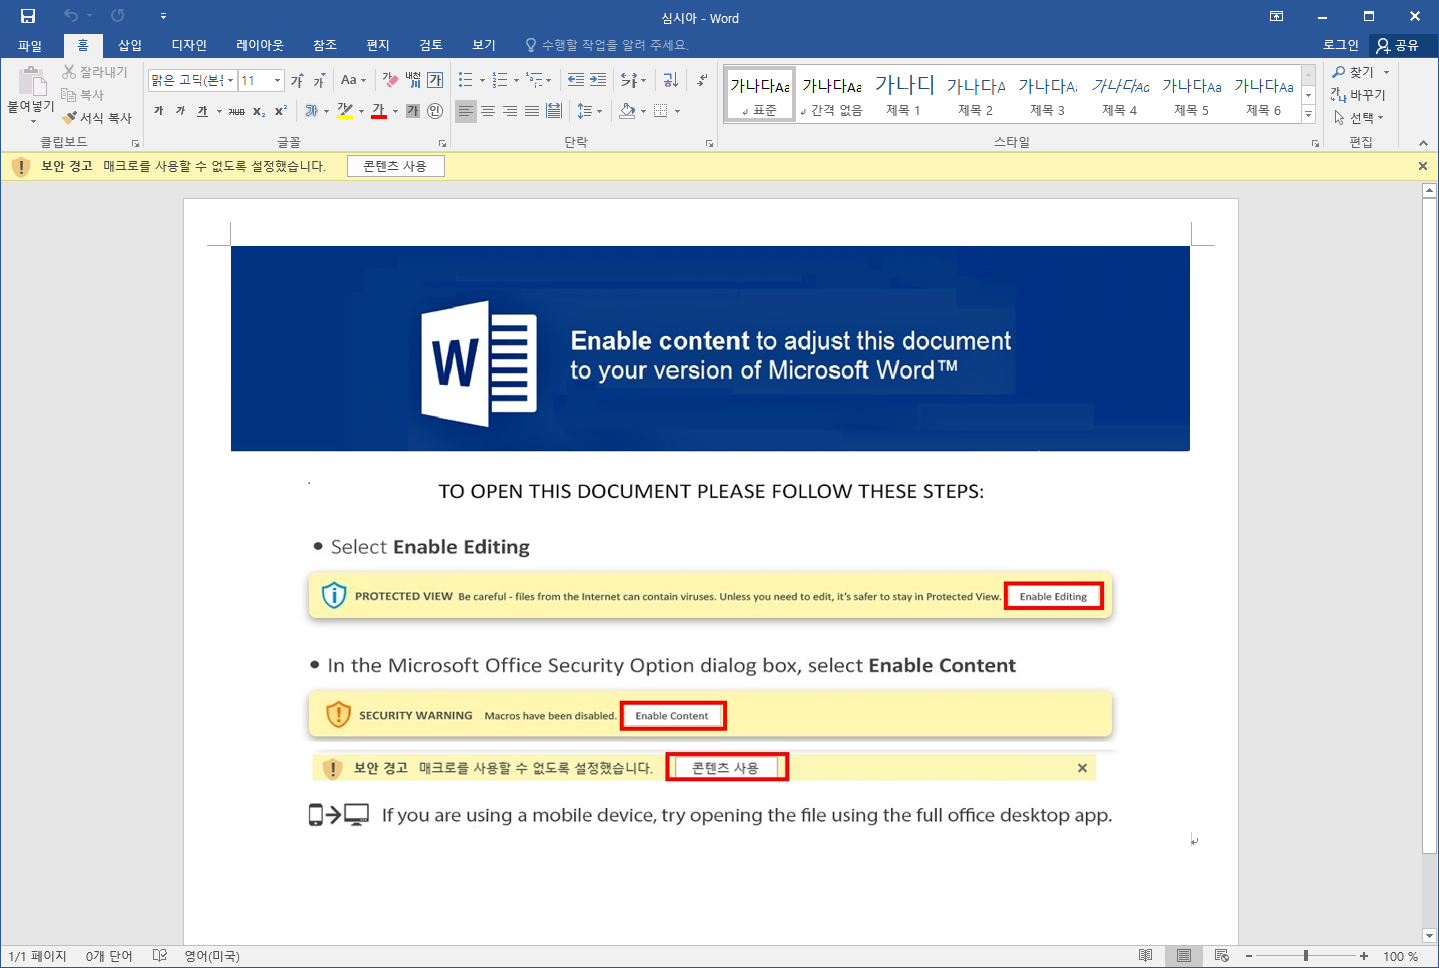This screenshot has height=968, width=1439.
Task: Open the File (파일) tab
Action: 30,45
